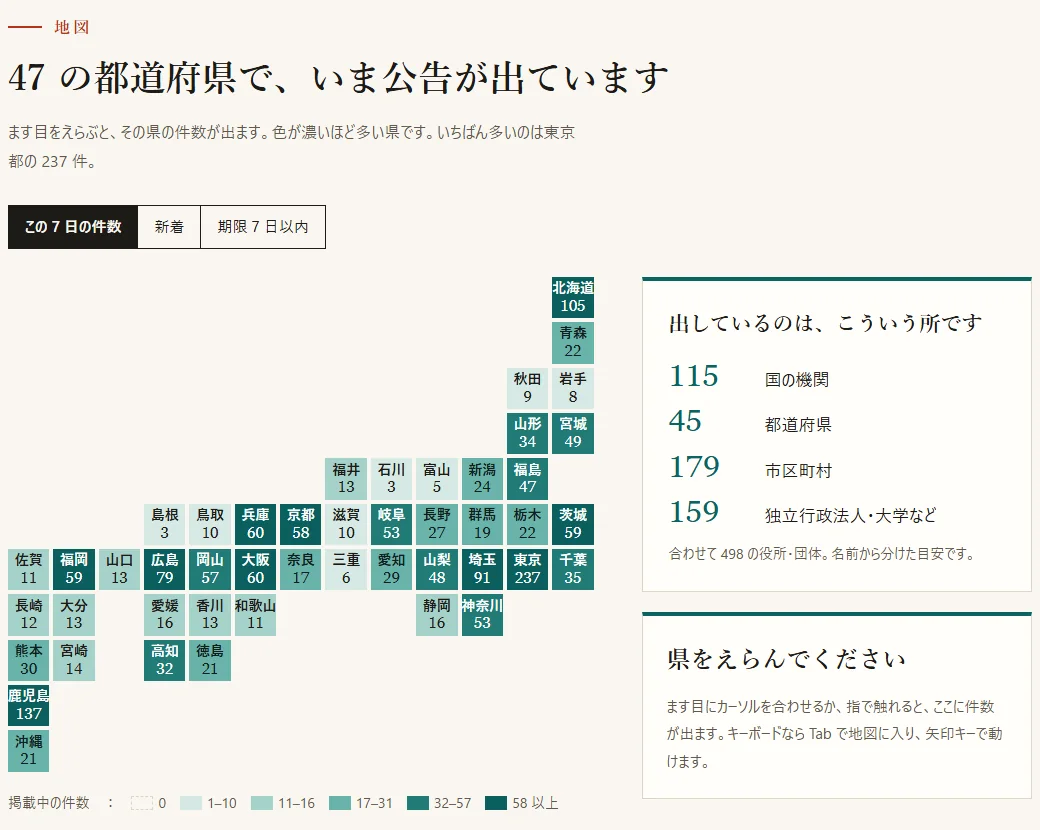The width and height of the screenshot is (1040, 830).
Task: Pick the 千葉 35 tile
Action: pos(573,569)
